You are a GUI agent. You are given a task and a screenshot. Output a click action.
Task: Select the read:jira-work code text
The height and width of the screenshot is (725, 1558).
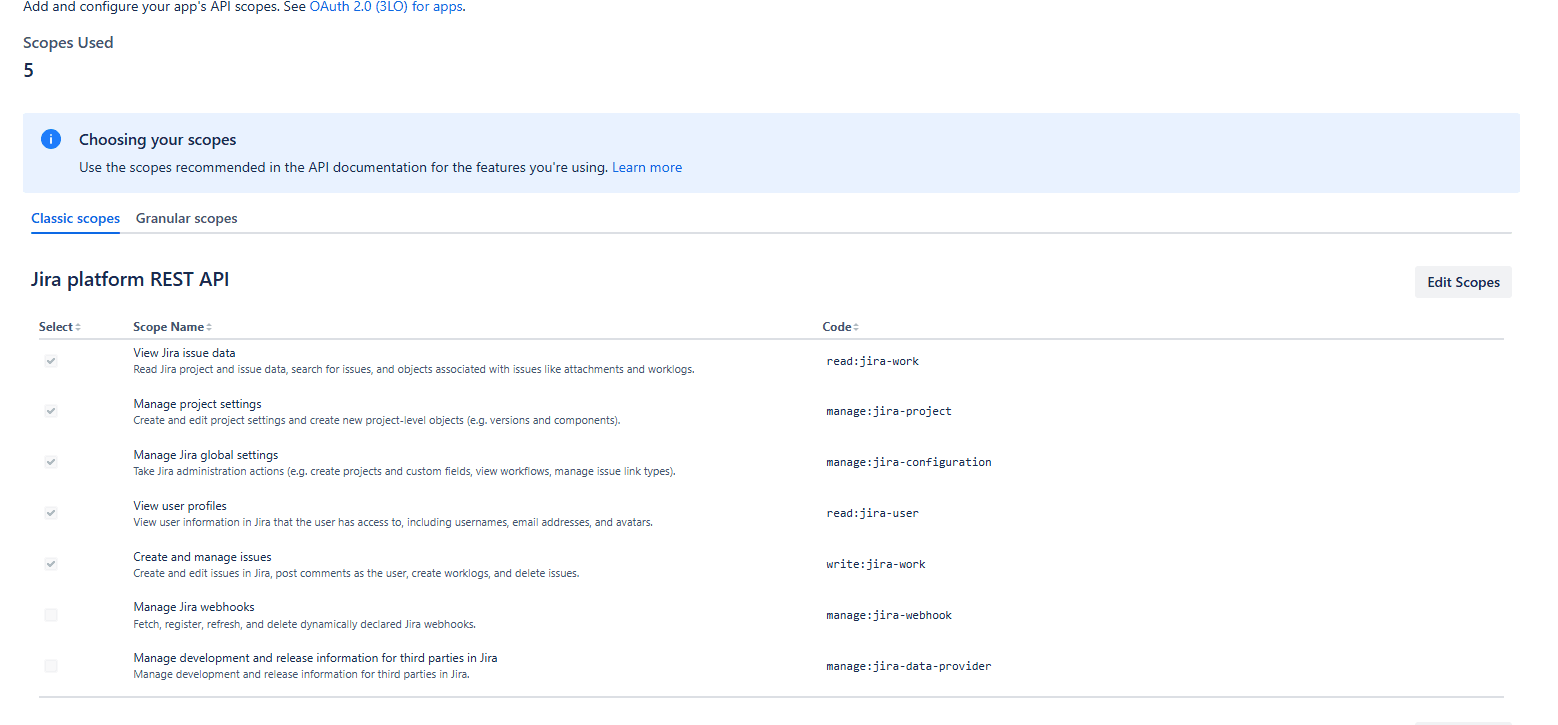872,361
